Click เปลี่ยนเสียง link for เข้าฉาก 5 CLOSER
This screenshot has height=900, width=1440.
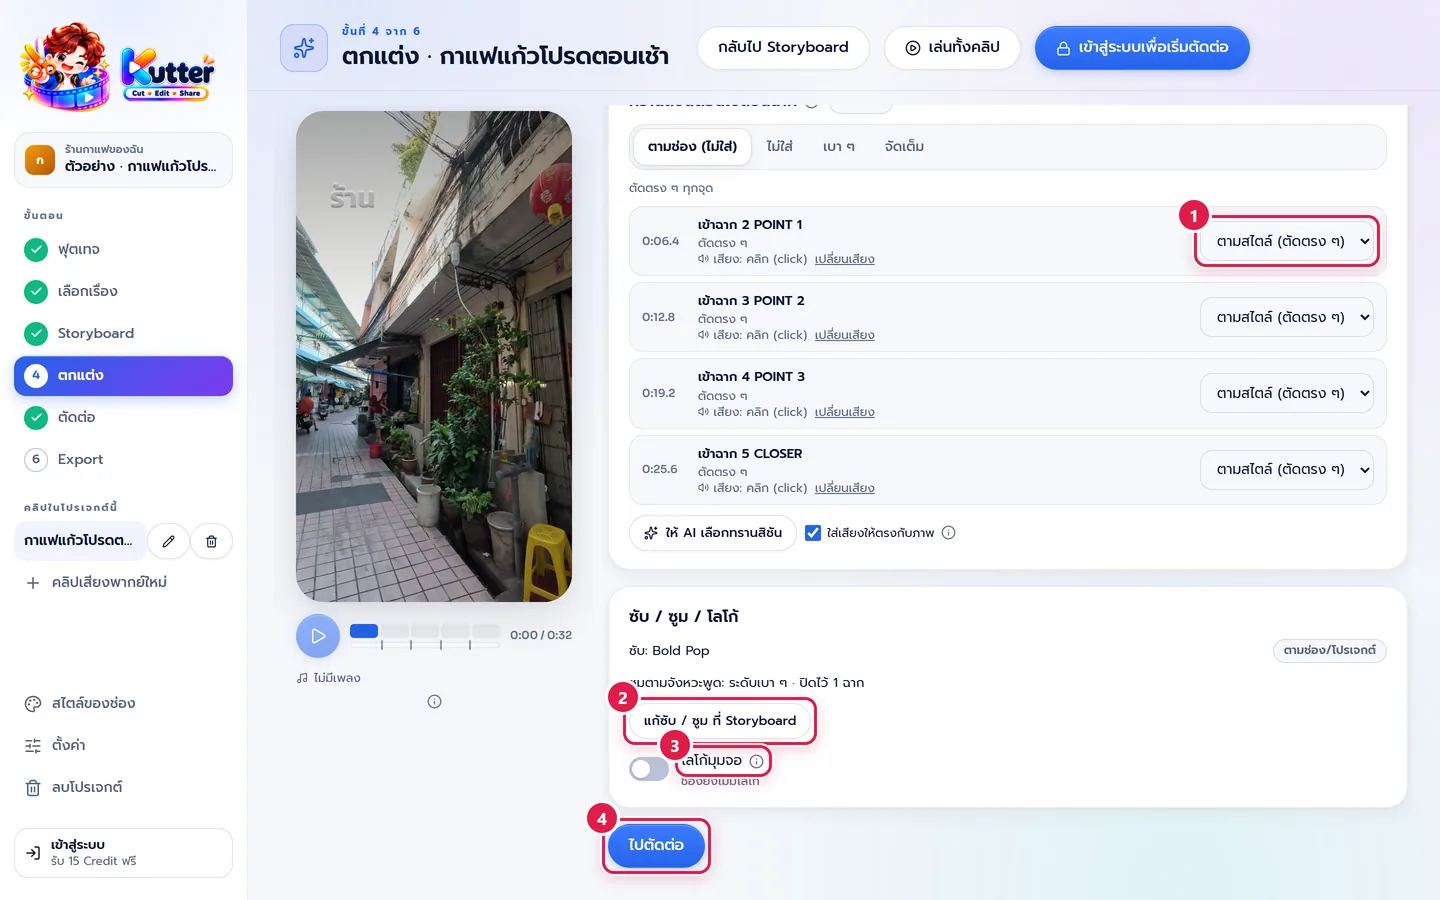(x=844, y=488)
